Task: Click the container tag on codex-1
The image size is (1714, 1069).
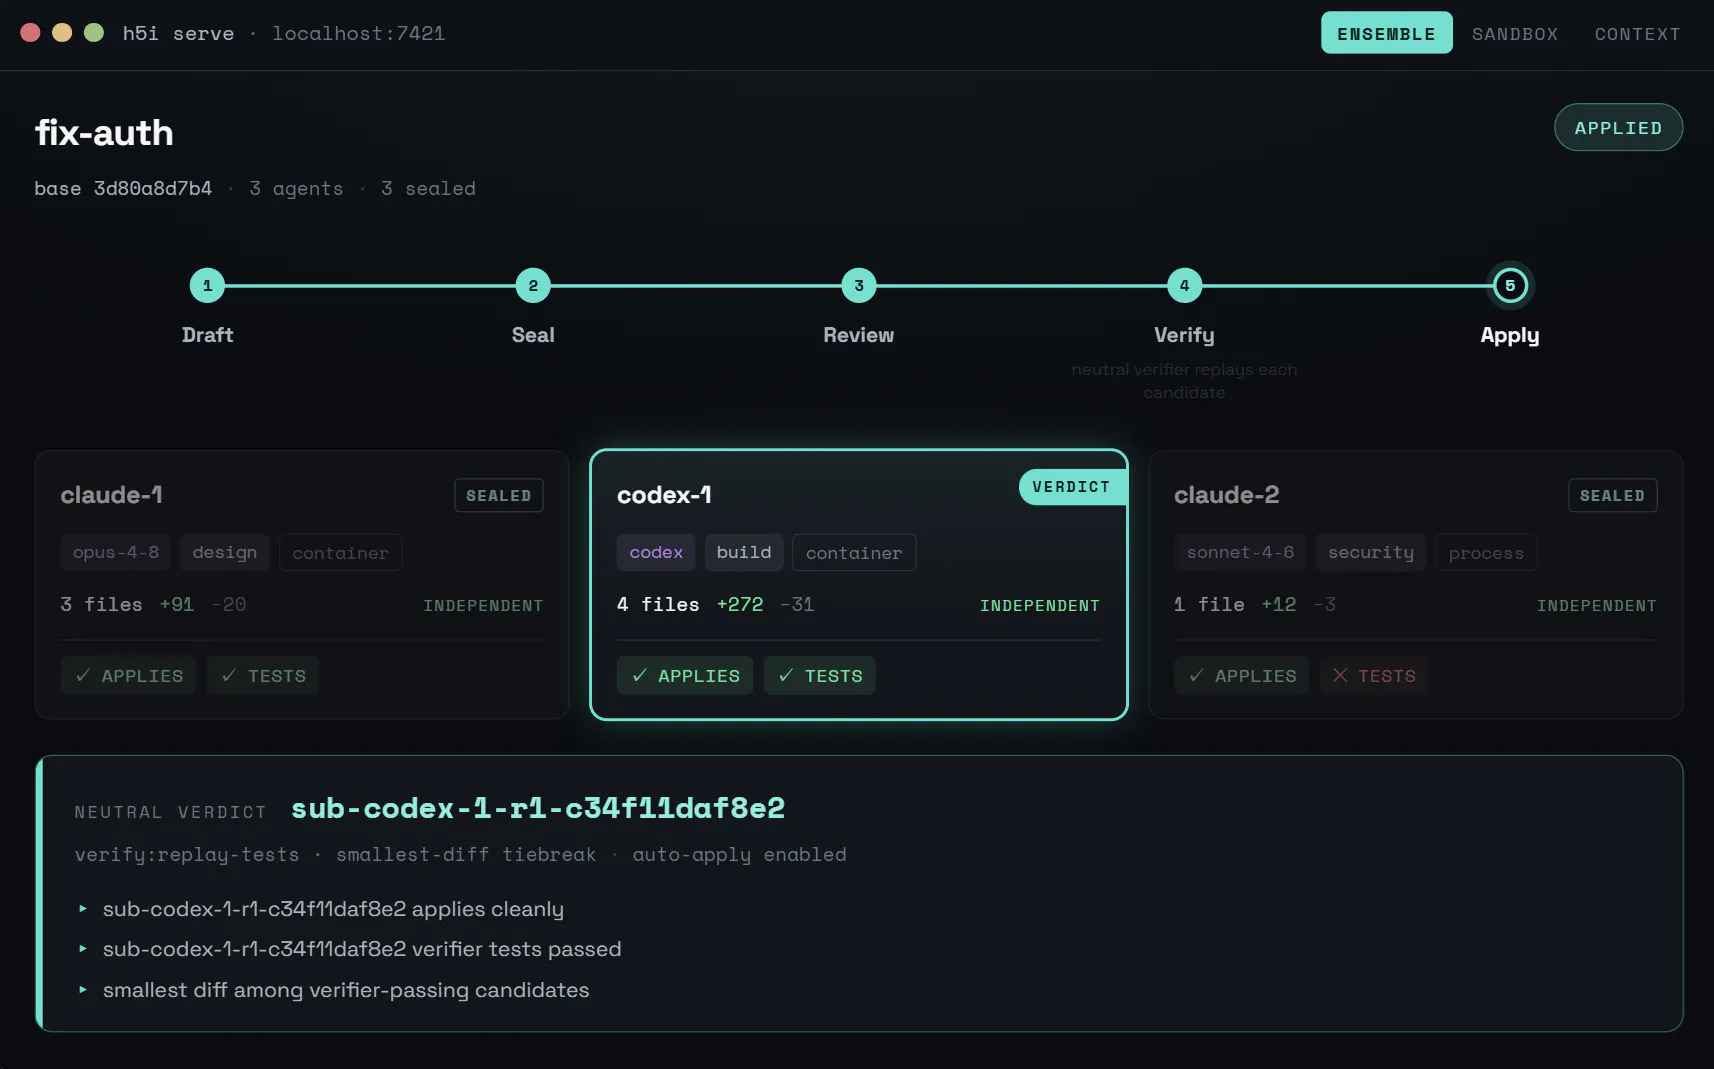Action: 854,552
